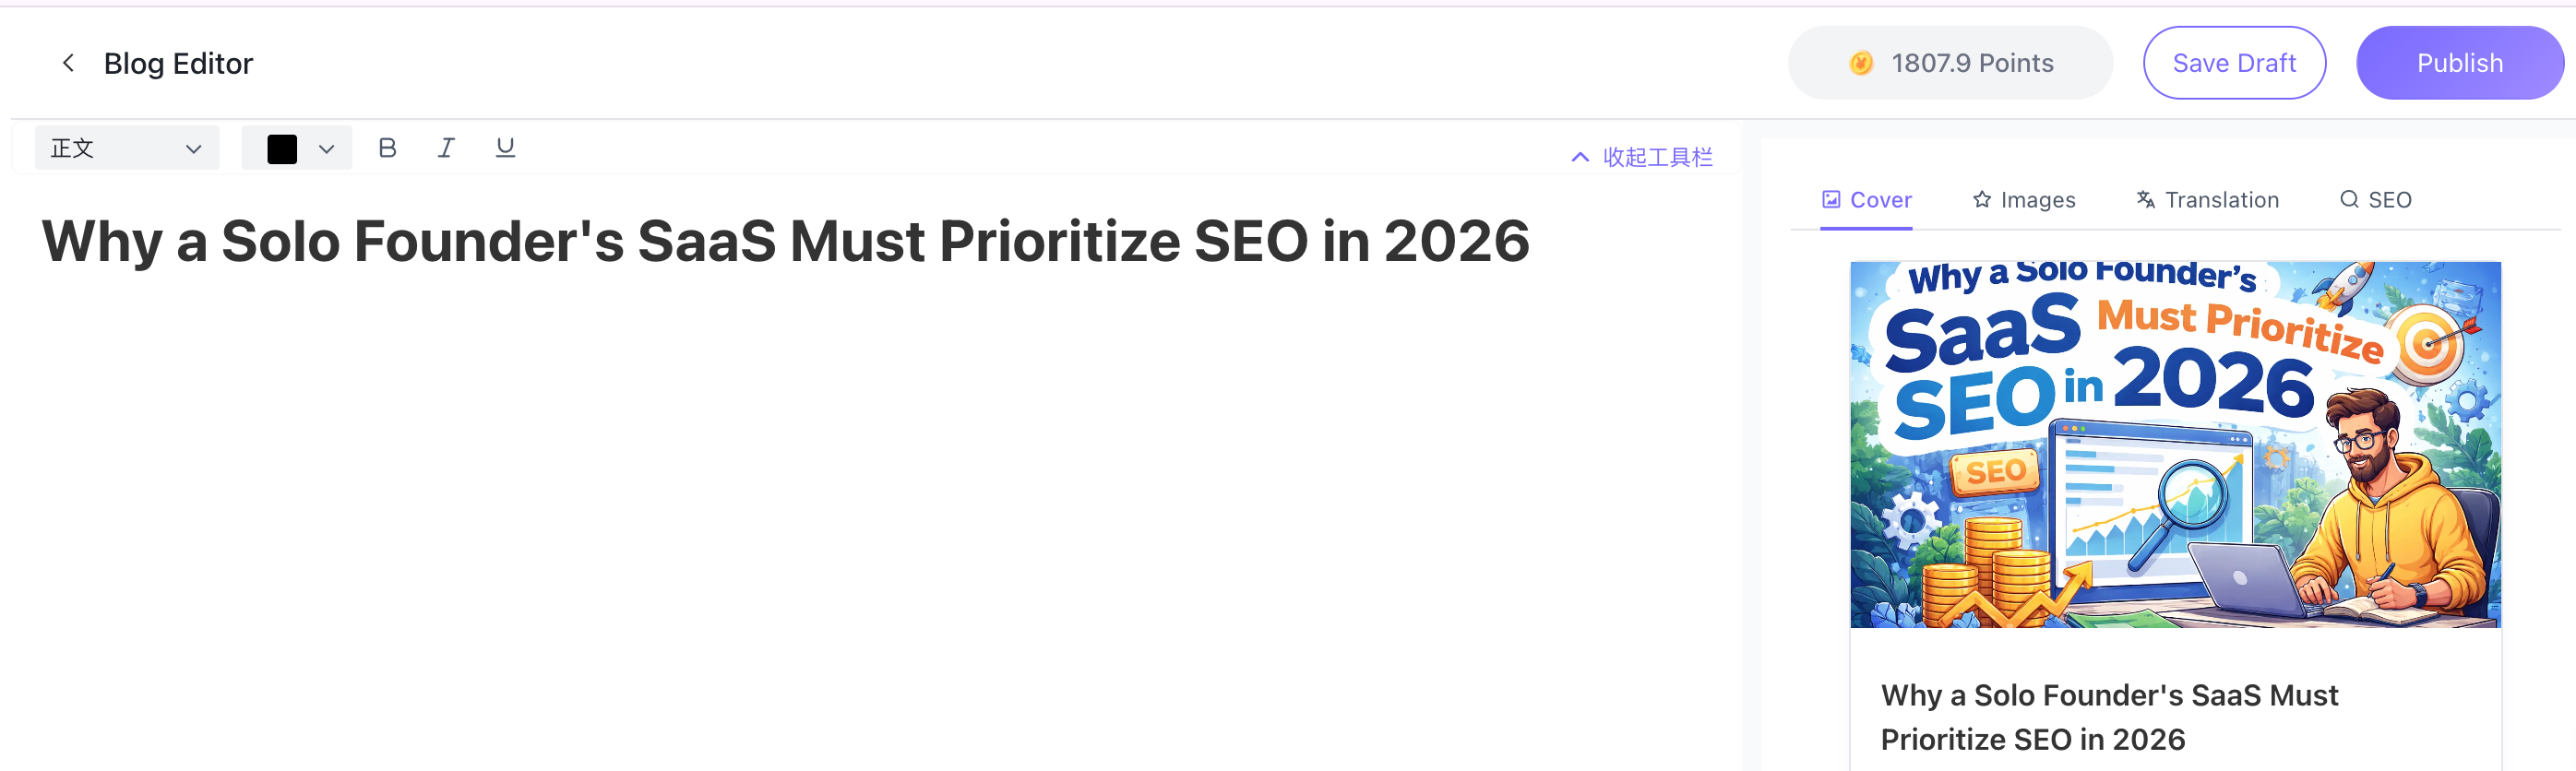Select the Translation tab

[2208, 200]
